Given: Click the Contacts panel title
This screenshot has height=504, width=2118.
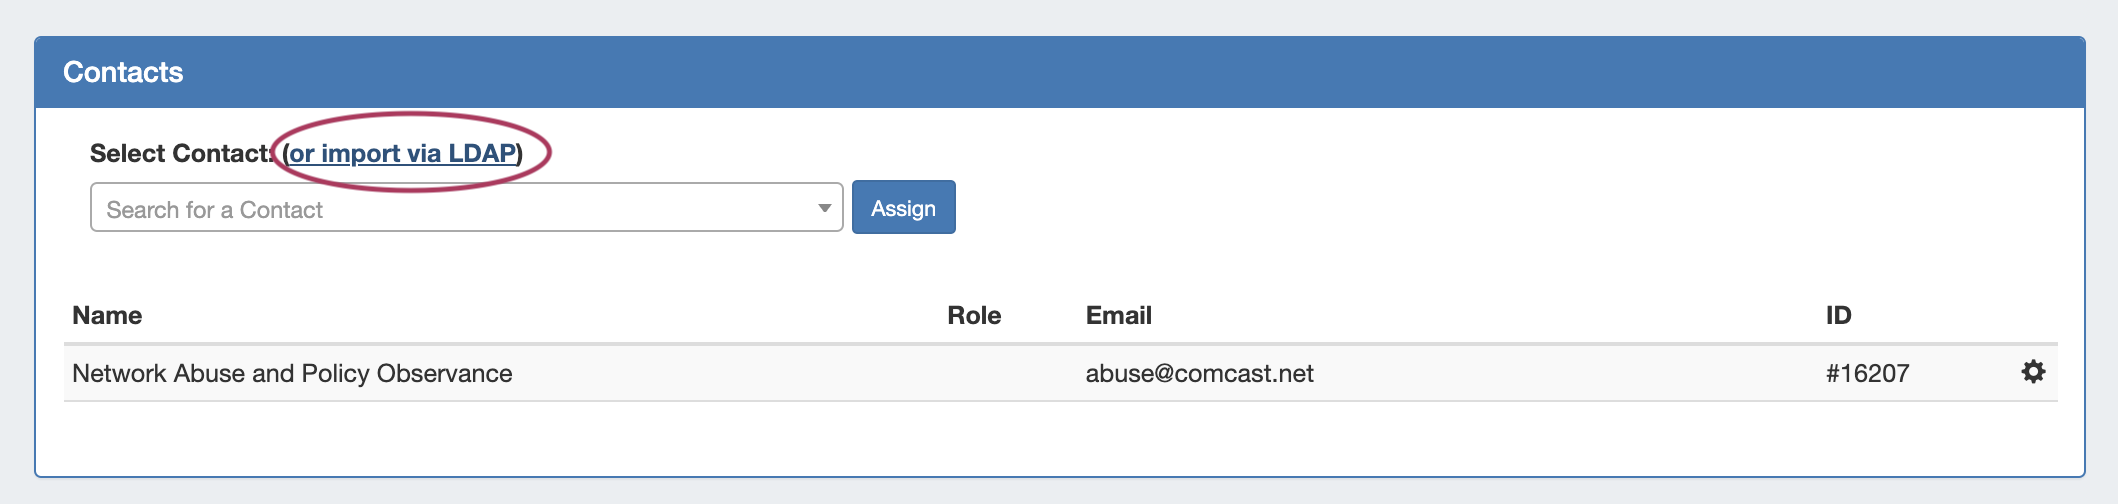Looking at the screenshot, I should [x=123, y=72].
